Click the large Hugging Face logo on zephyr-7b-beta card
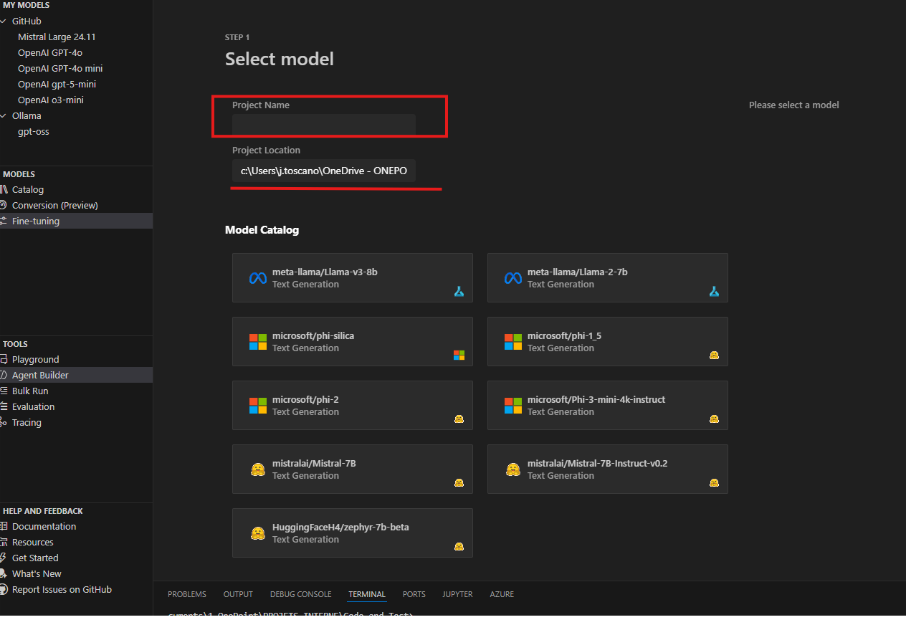The height and width of the screenshot is (618, 906). tap(258, 534)
